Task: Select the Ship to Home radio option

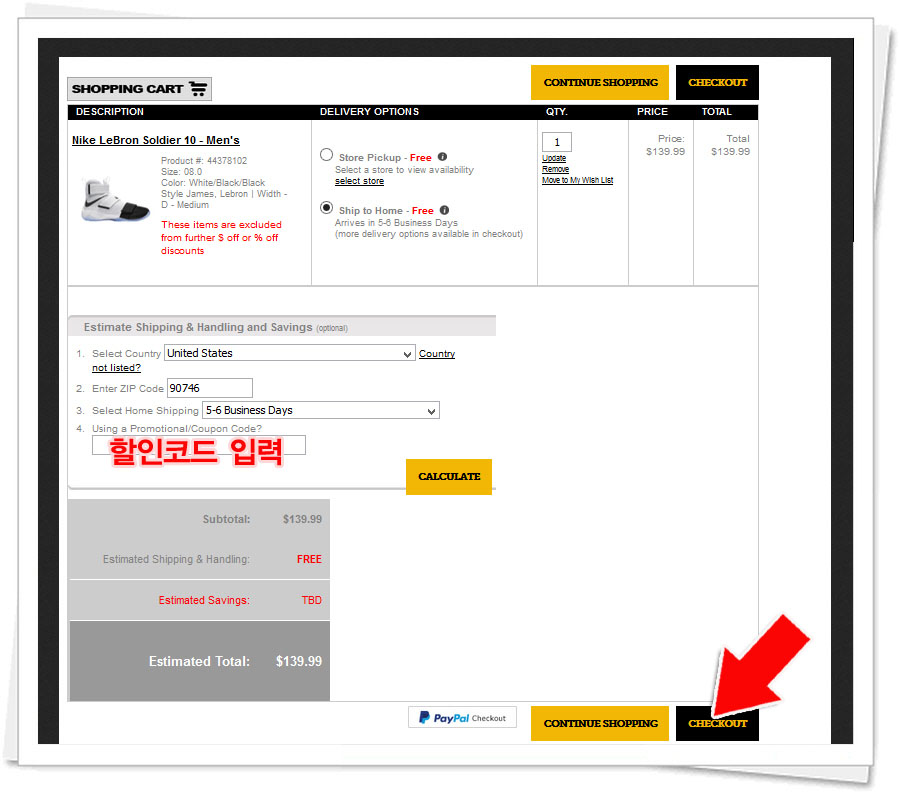Action: [326, 208]
